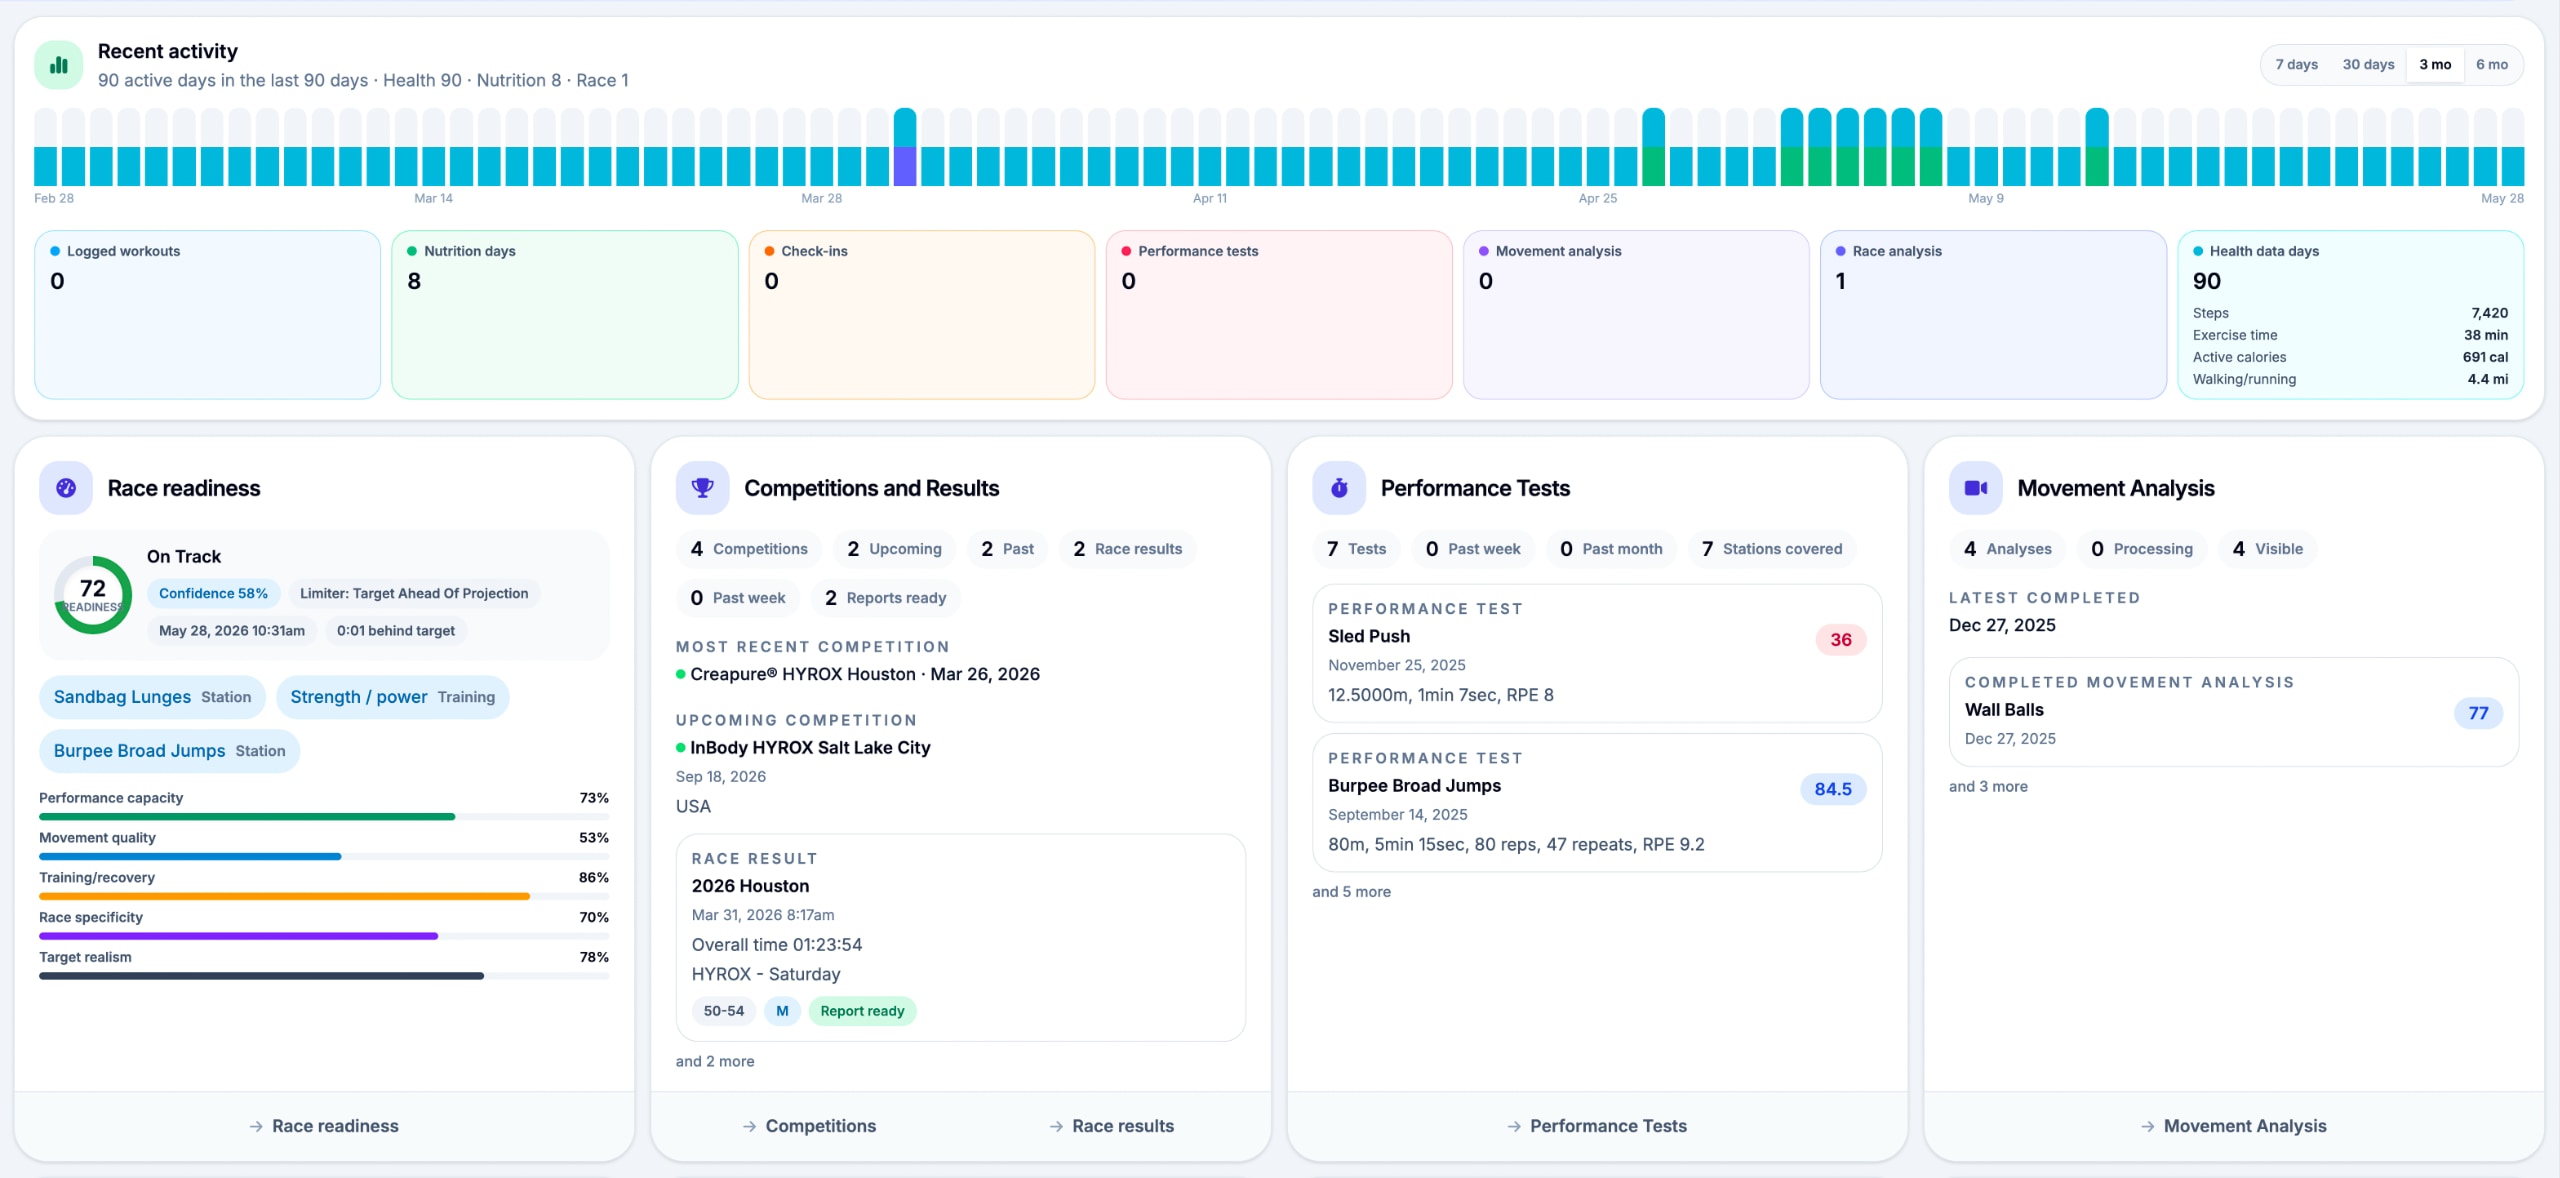Image resolution: width=2560 pixels, height=1178 pixels.
Task: Expand 'and 2 more' under race results
Action: click(x=715, y=1062)
